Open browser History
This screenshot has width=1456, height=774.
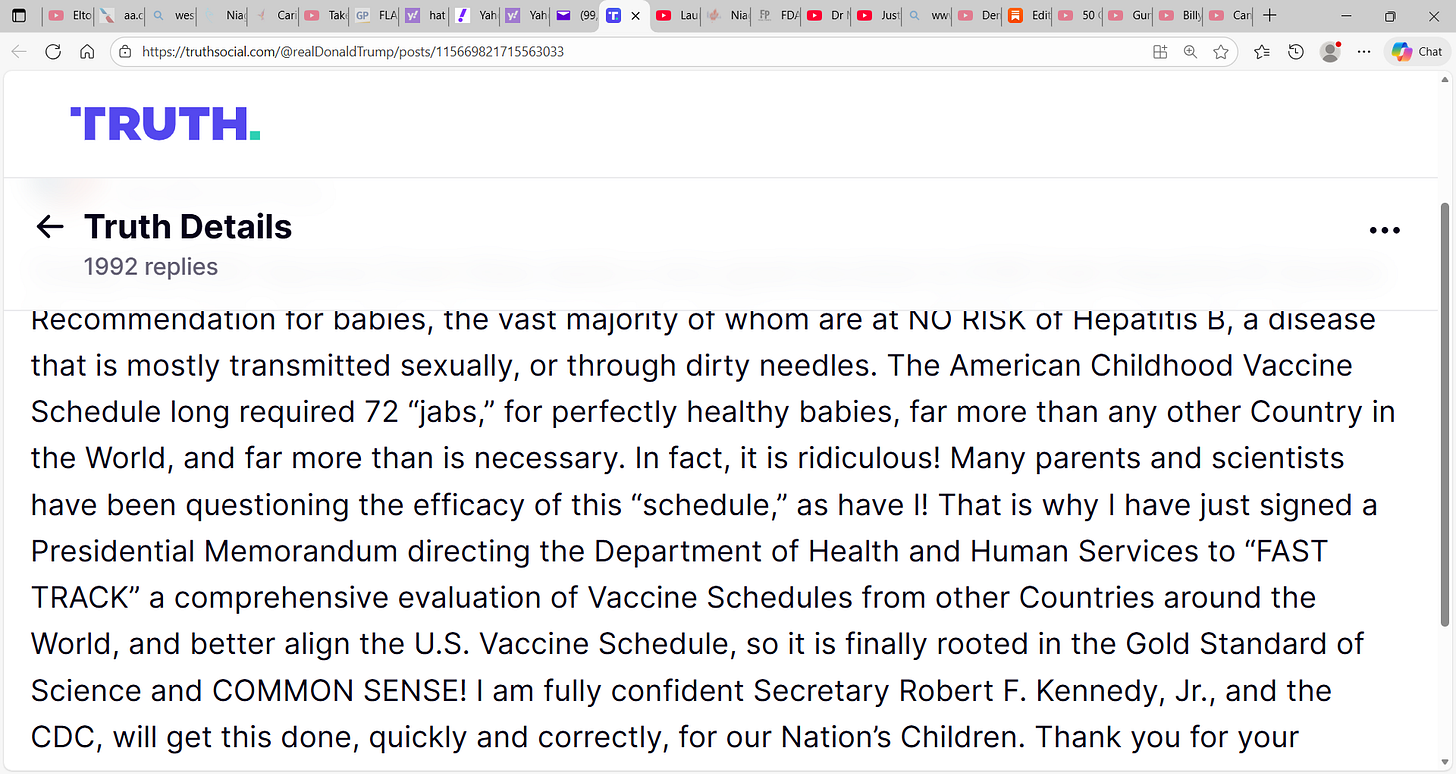1296,52
